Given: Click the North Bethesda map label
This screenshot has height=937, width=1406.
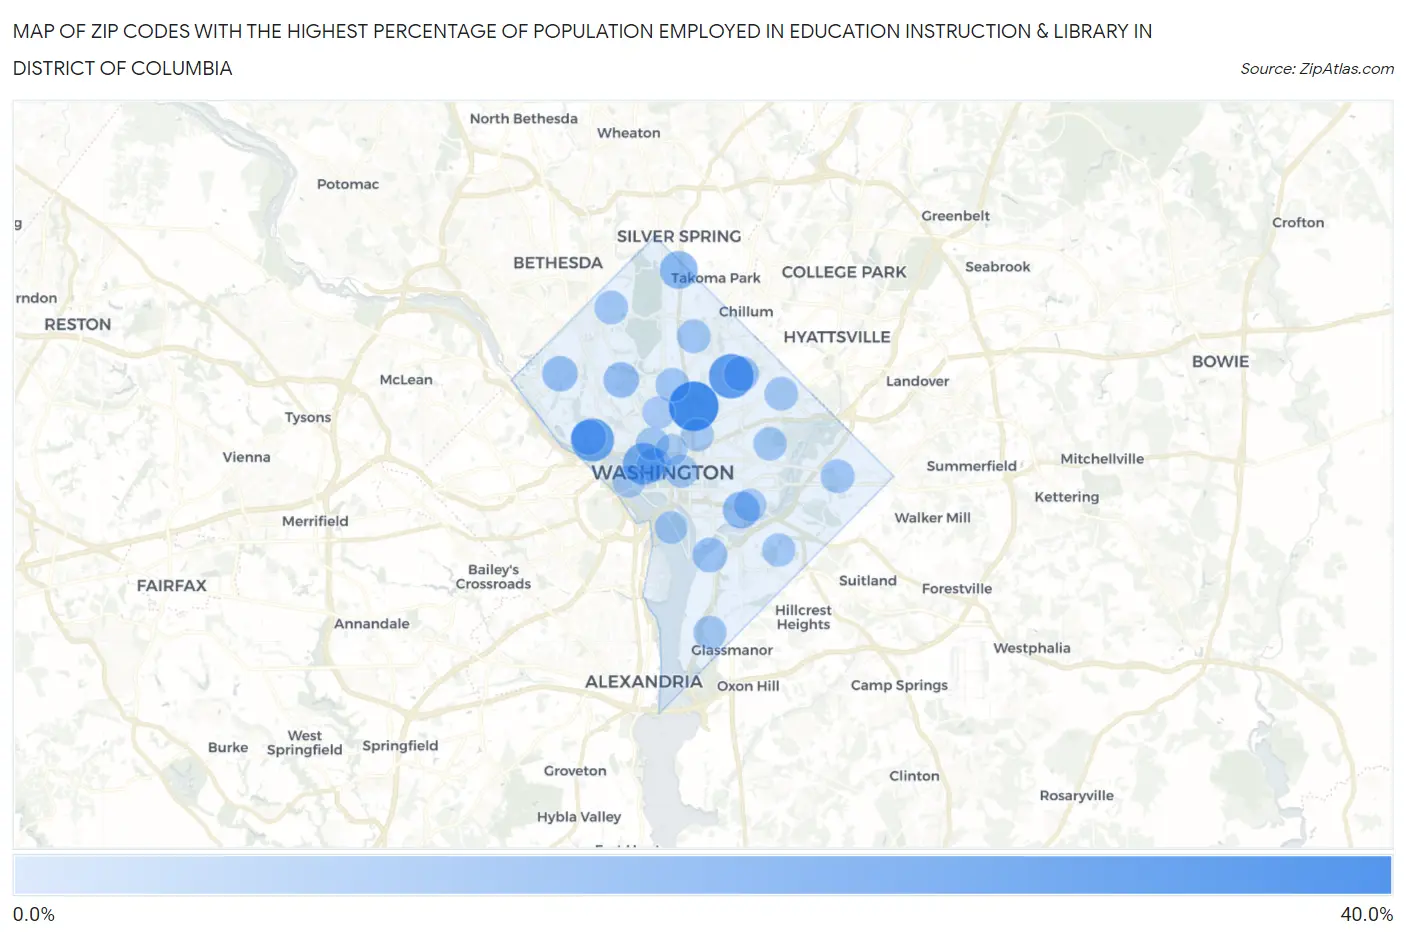Looking at the screenshot, I should (x=524, y=118).
